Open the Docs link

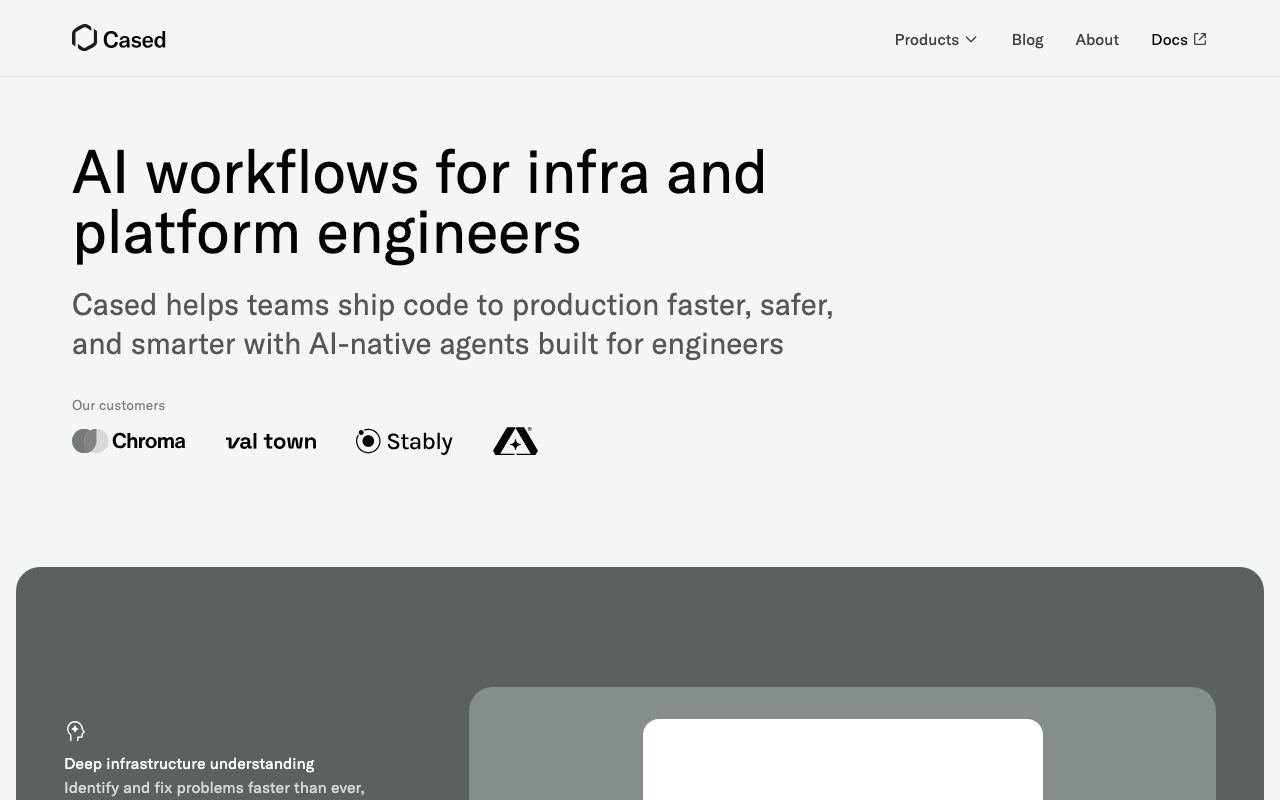click(1179, 40)
